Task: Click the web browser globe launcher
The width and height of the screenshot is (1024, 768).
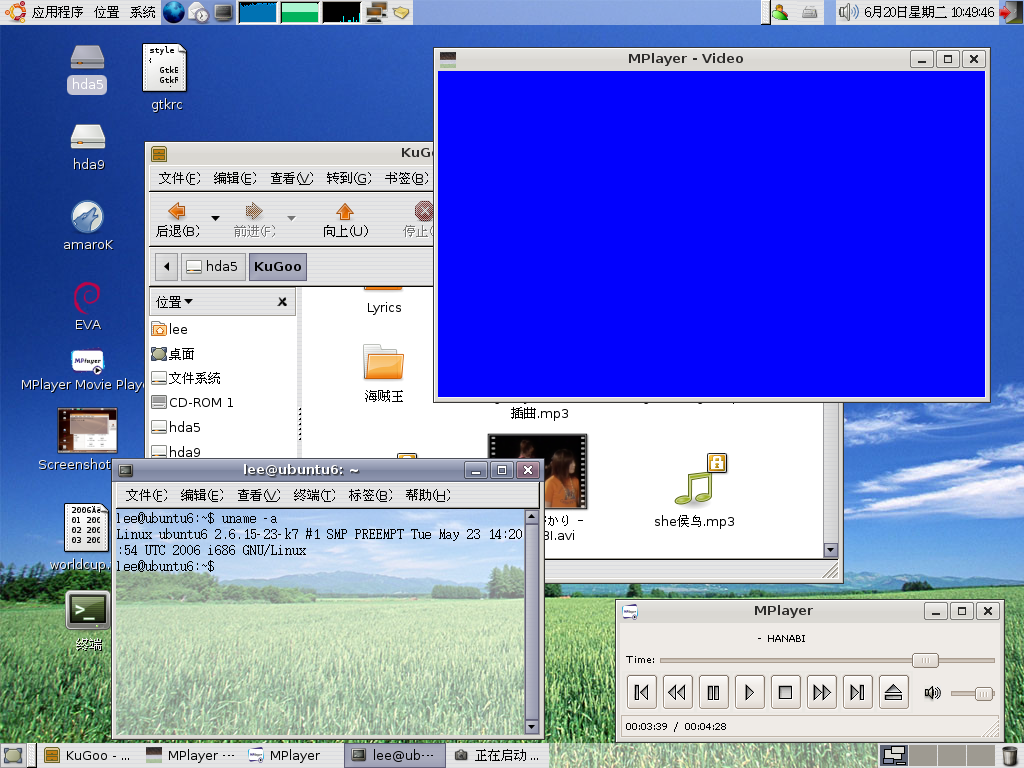Action: pyautogui.click(x=173, y=12)
